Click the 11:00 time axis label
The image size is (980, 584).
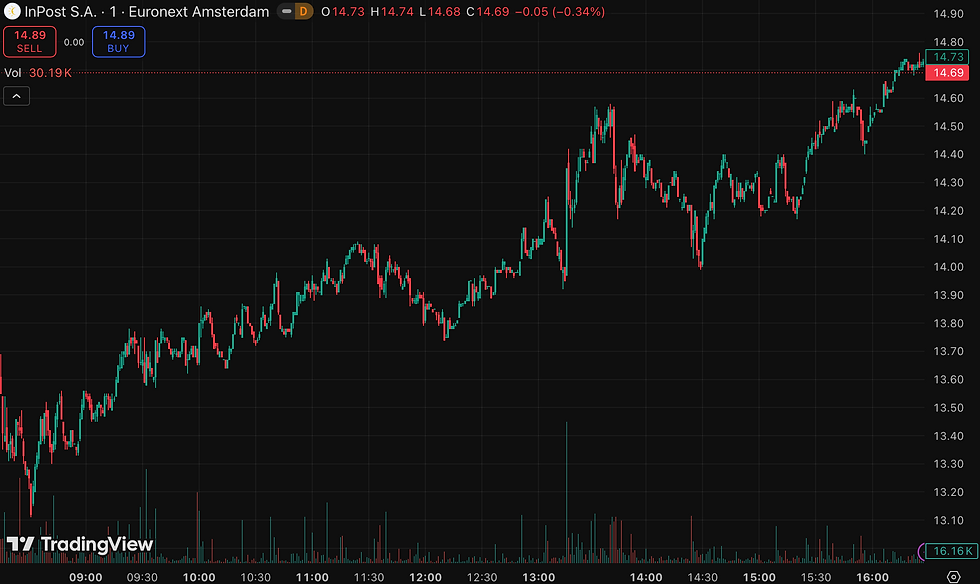tap(312, 577)
